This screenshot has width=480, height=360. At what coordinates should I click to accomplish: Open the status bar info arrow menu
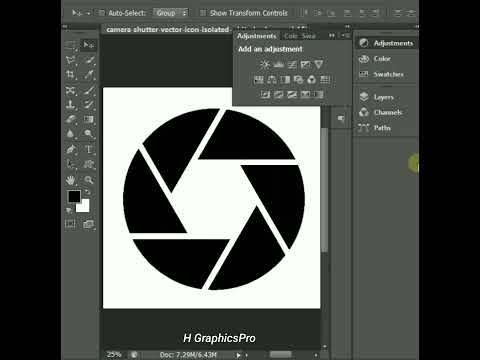tap(239, 355)
